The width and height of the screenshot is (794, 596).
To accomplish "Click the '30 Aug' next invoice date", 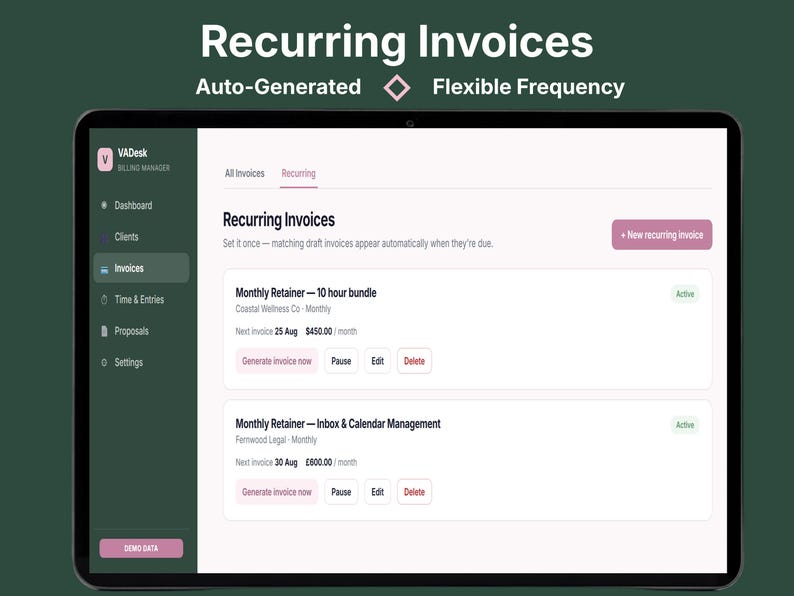I will [286, 462].
